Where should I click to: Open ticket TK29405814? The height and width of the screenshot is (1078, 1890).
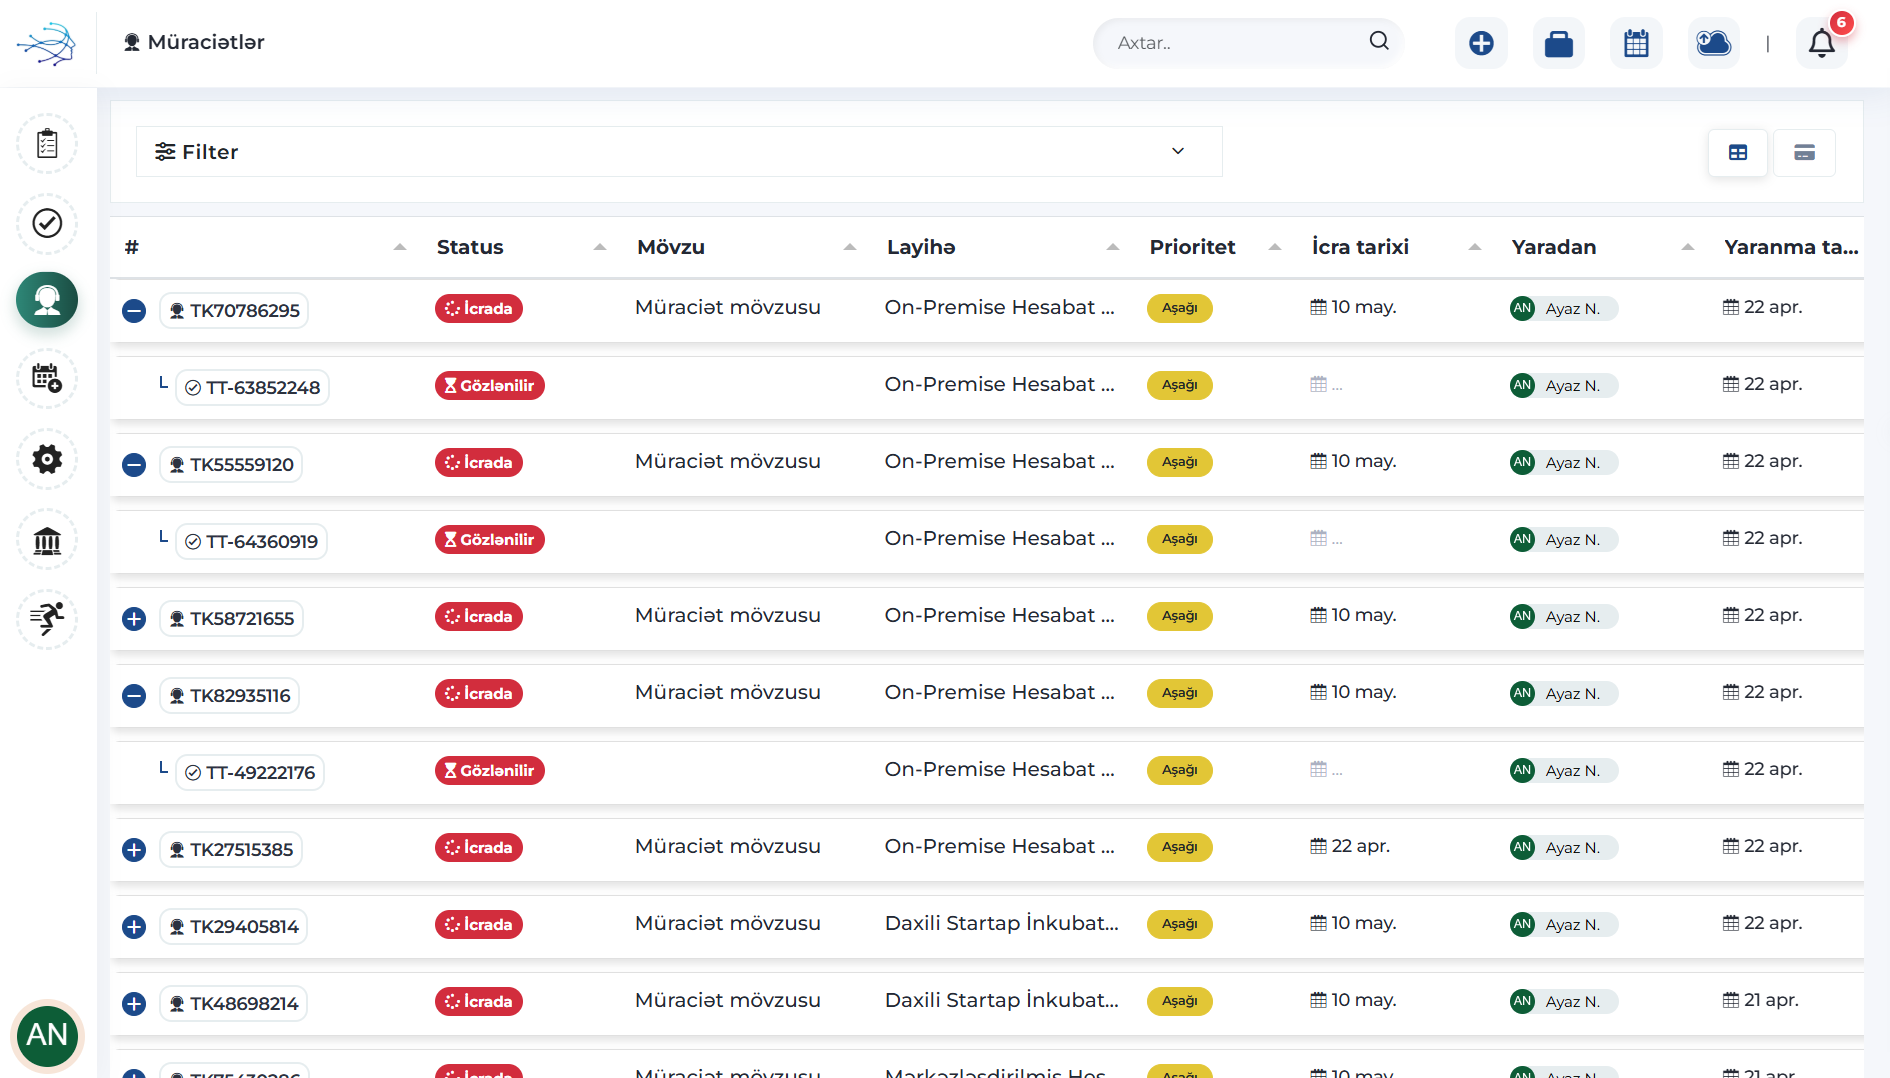tap(233, 927)
